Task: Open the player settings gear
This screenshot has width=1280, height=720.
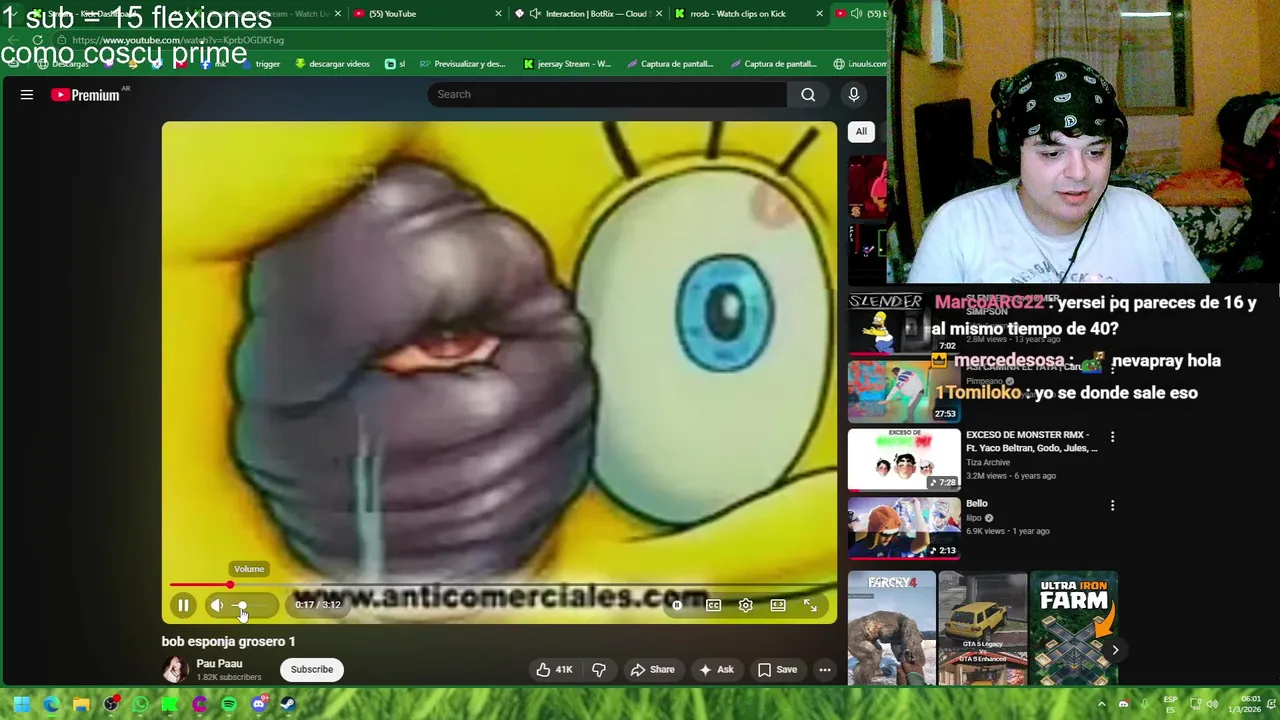Action: point(745,605)
